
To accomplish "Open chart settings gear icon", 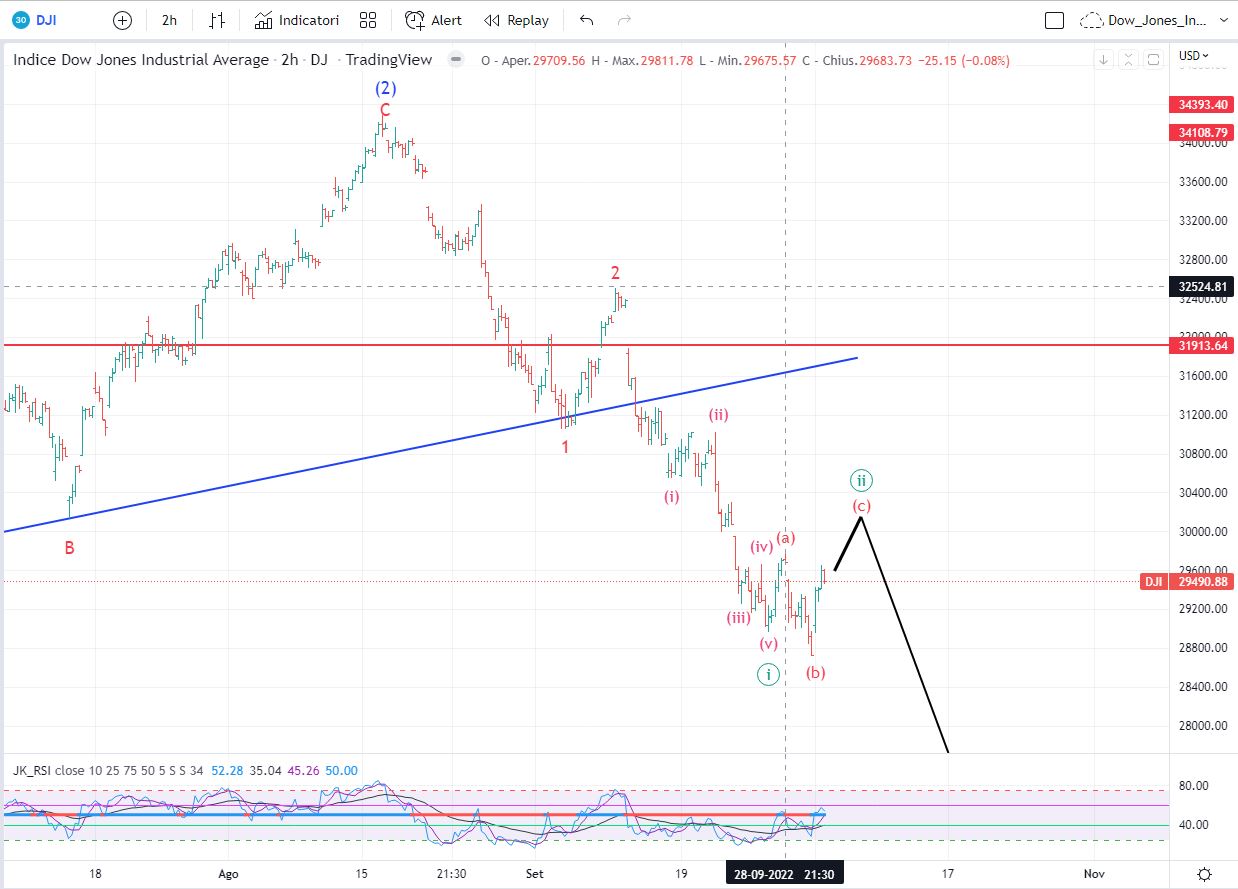I will click(1205, 873).
